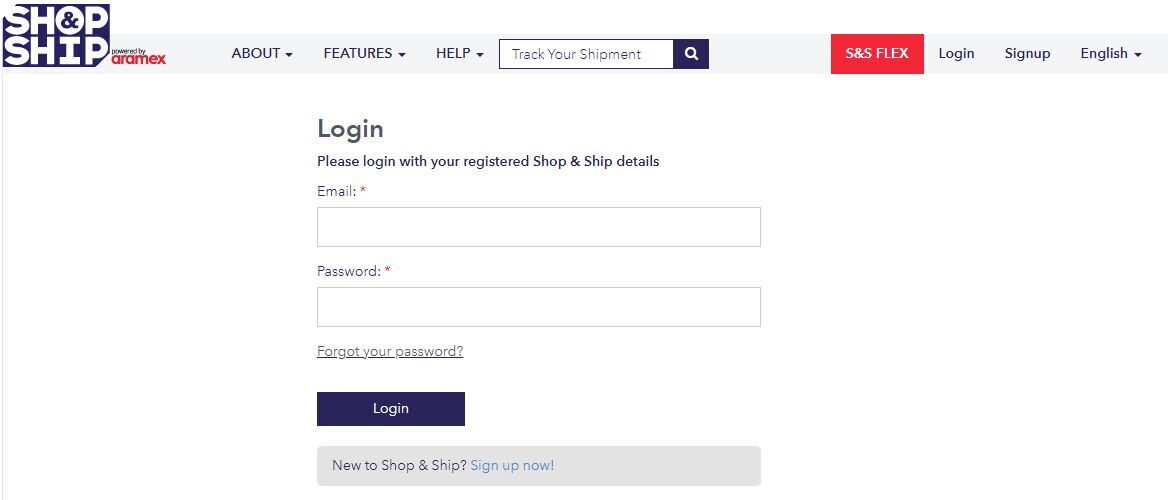Click the caret arrow beside FEATURES

click(402, 55)
